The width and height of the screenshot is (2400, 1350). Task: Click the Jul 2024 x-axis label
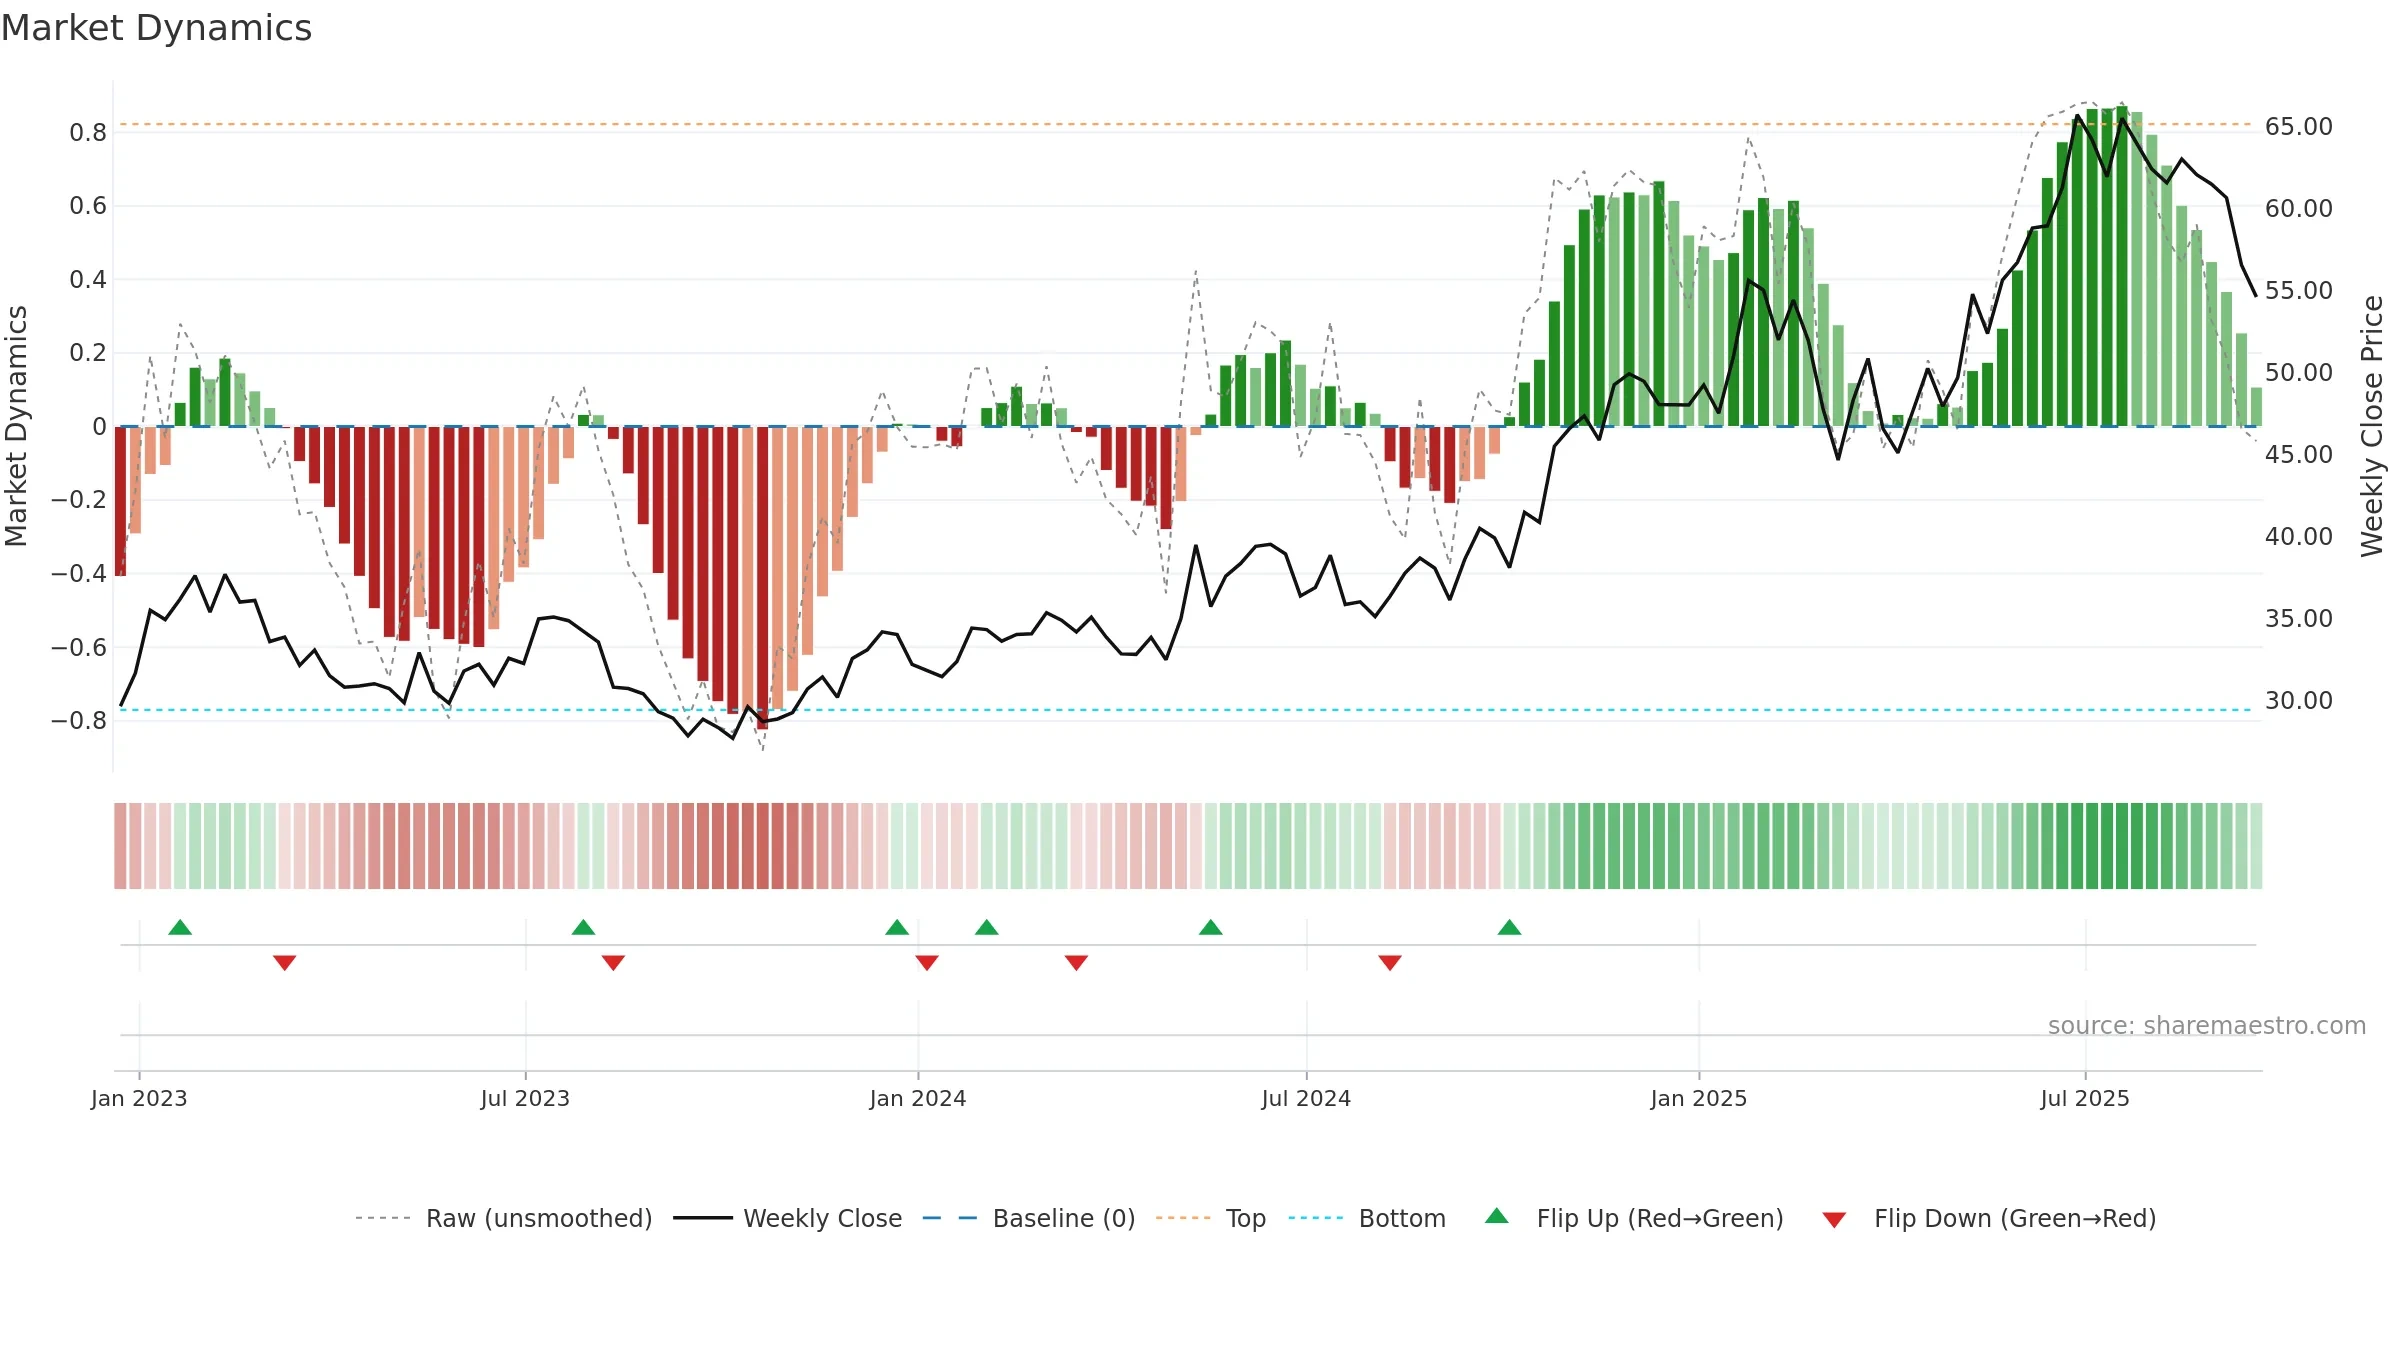pyautogui.click(x=1306, y=1098)
